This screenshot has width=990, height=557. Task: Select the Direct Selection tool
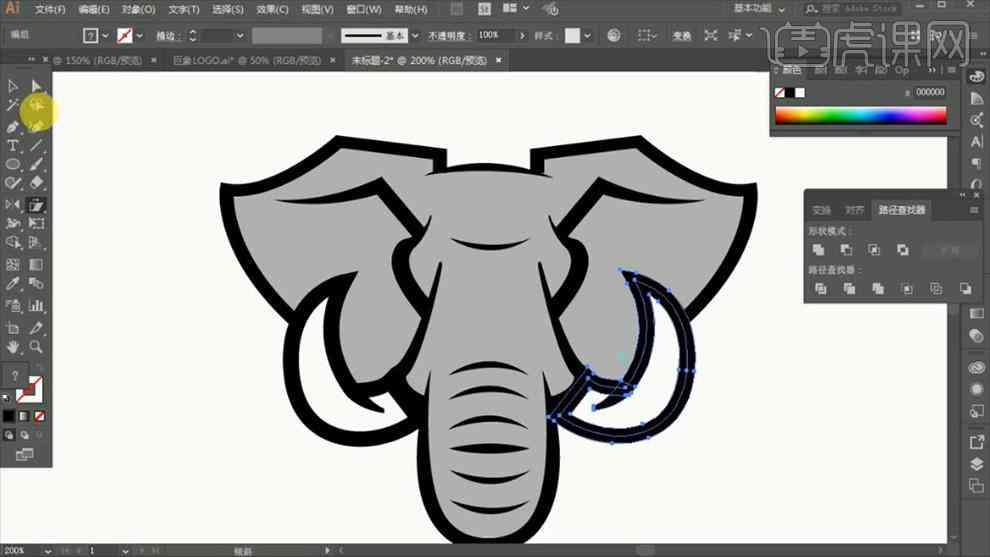(36, 86)
